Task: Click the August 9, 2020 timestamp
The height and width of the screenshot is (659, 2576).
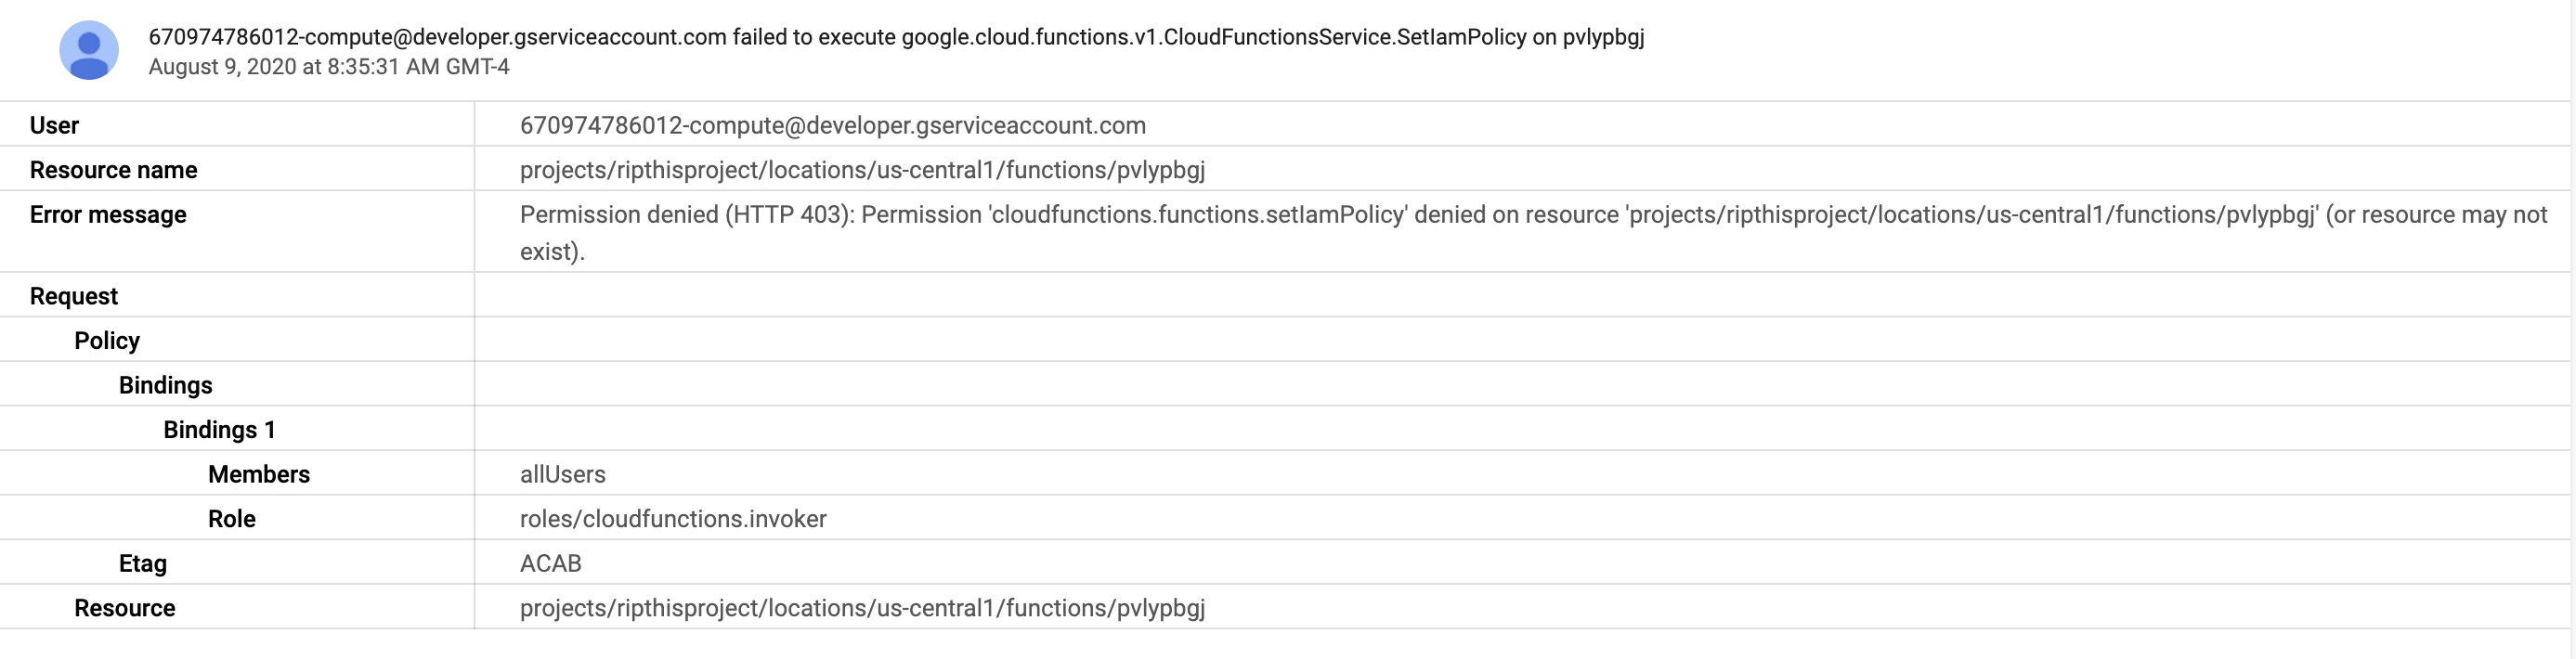Action: [329, 67]
